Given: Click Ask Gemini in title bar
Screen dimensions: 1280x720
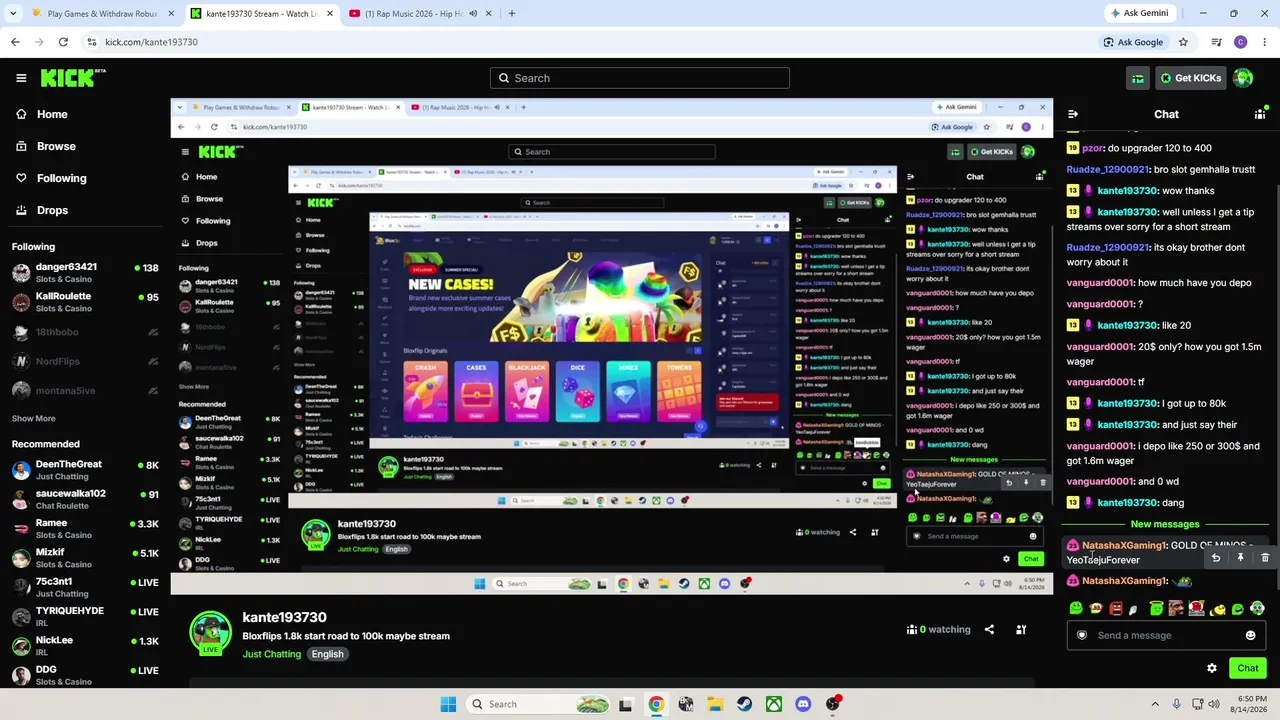Looking at the screenshot, I should pyautogui.click(x=1139, y=13).
